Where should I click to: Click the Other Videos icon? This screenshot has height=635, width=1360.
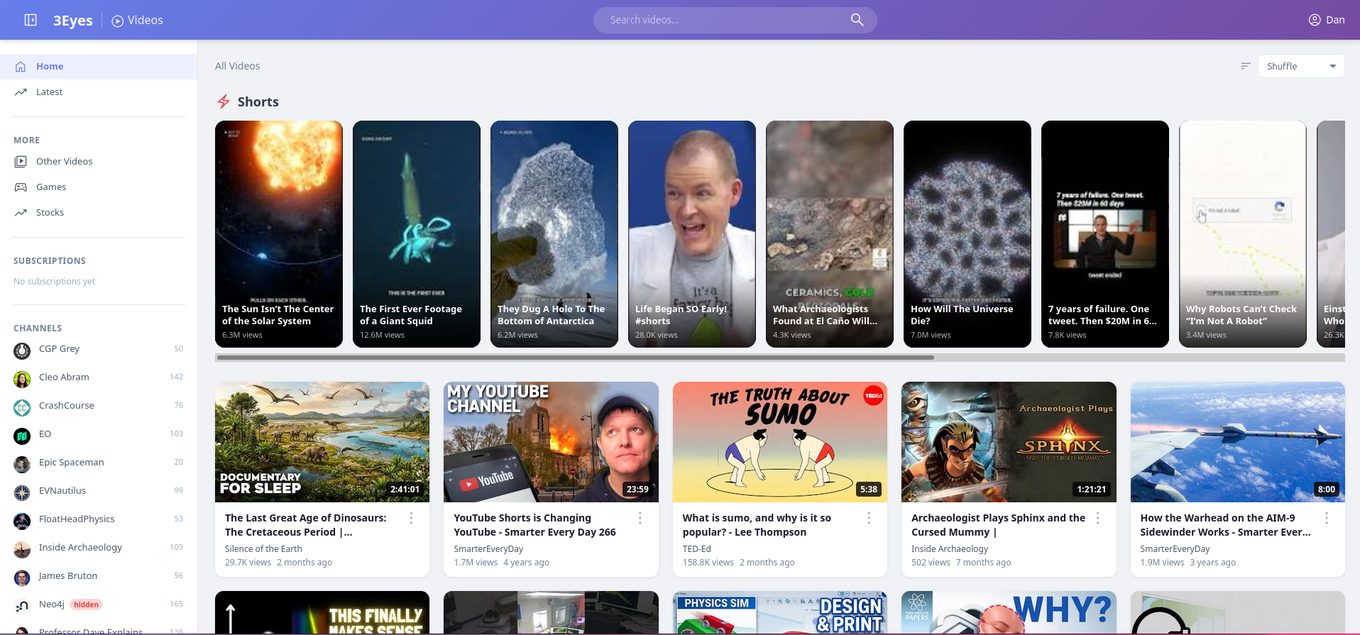click(20, 161)
